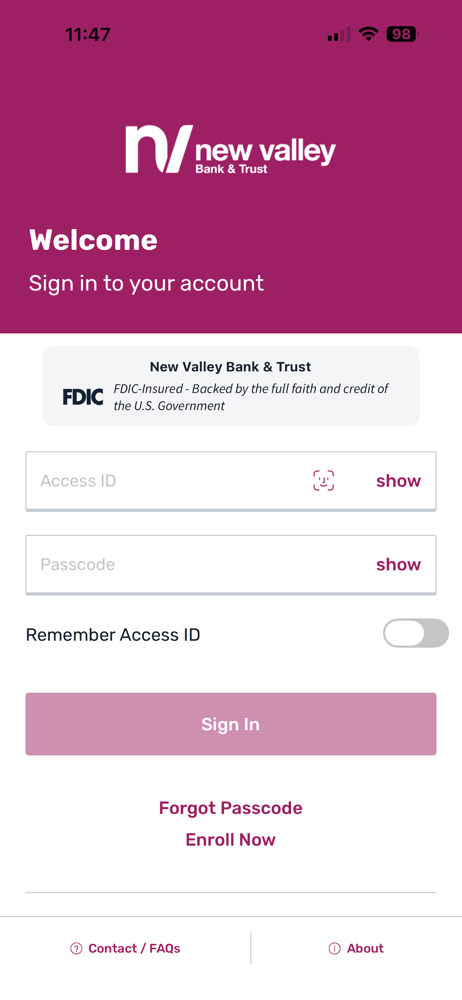Viewport: 462px width, 1000px height.
Task: Tap the Face ID icon in Access ID field
Action: [324, 480]
